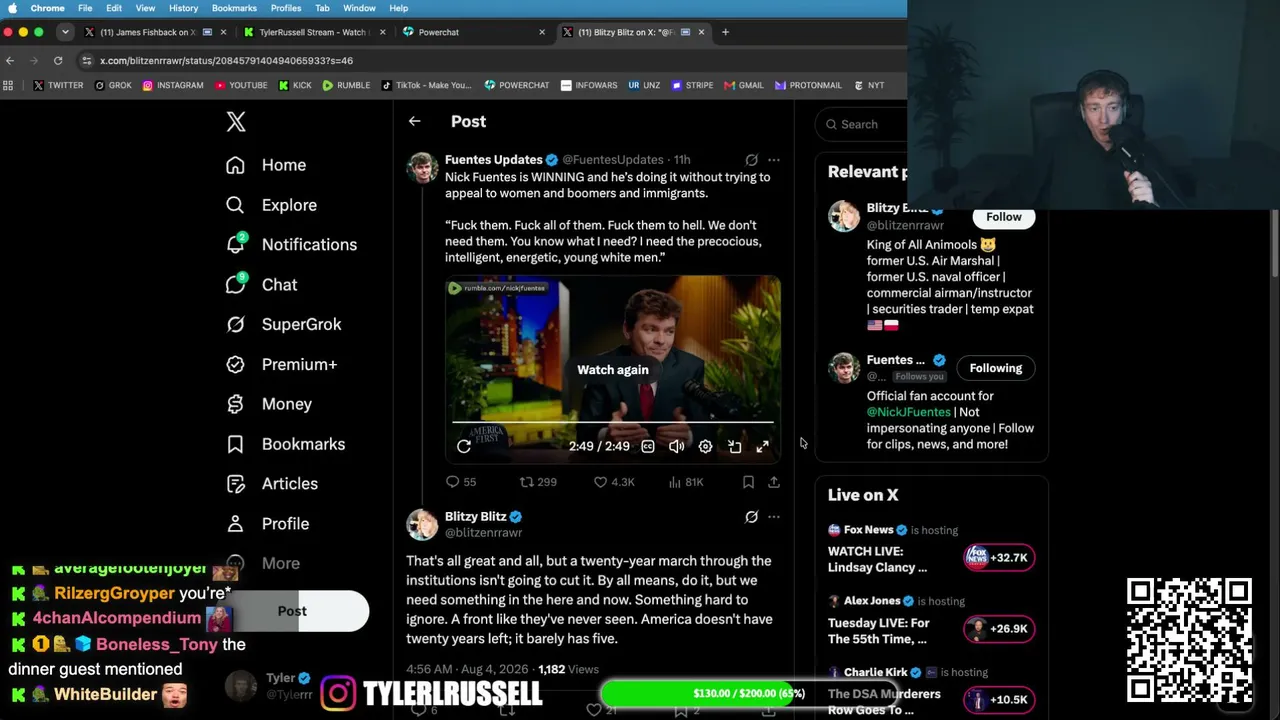Click the page vertical scrollbar
This screenshot has height=720, width=1280.
(1275, 245)
